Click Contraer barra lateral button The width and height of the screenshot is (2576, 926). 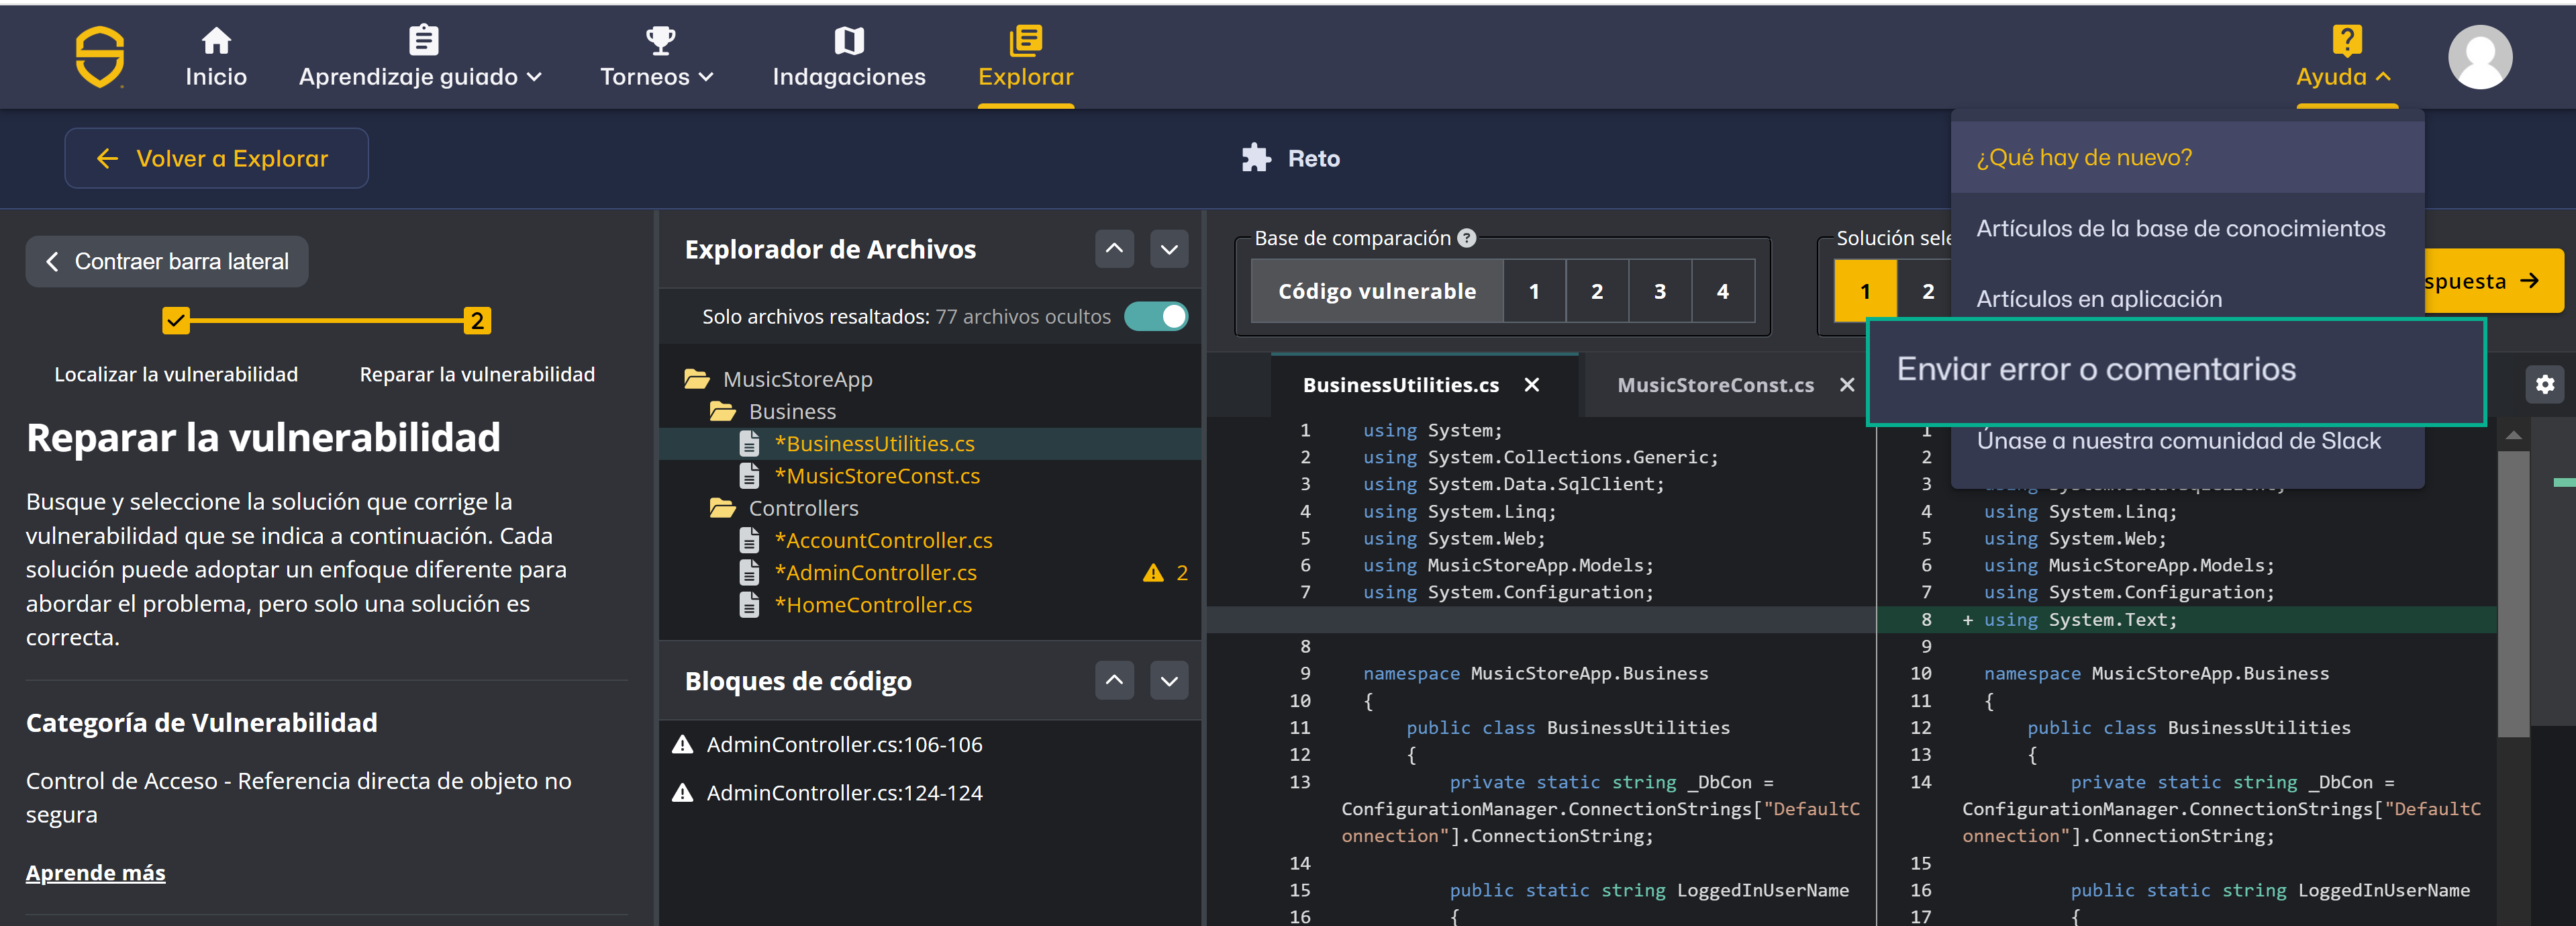(x=167, y=261)
